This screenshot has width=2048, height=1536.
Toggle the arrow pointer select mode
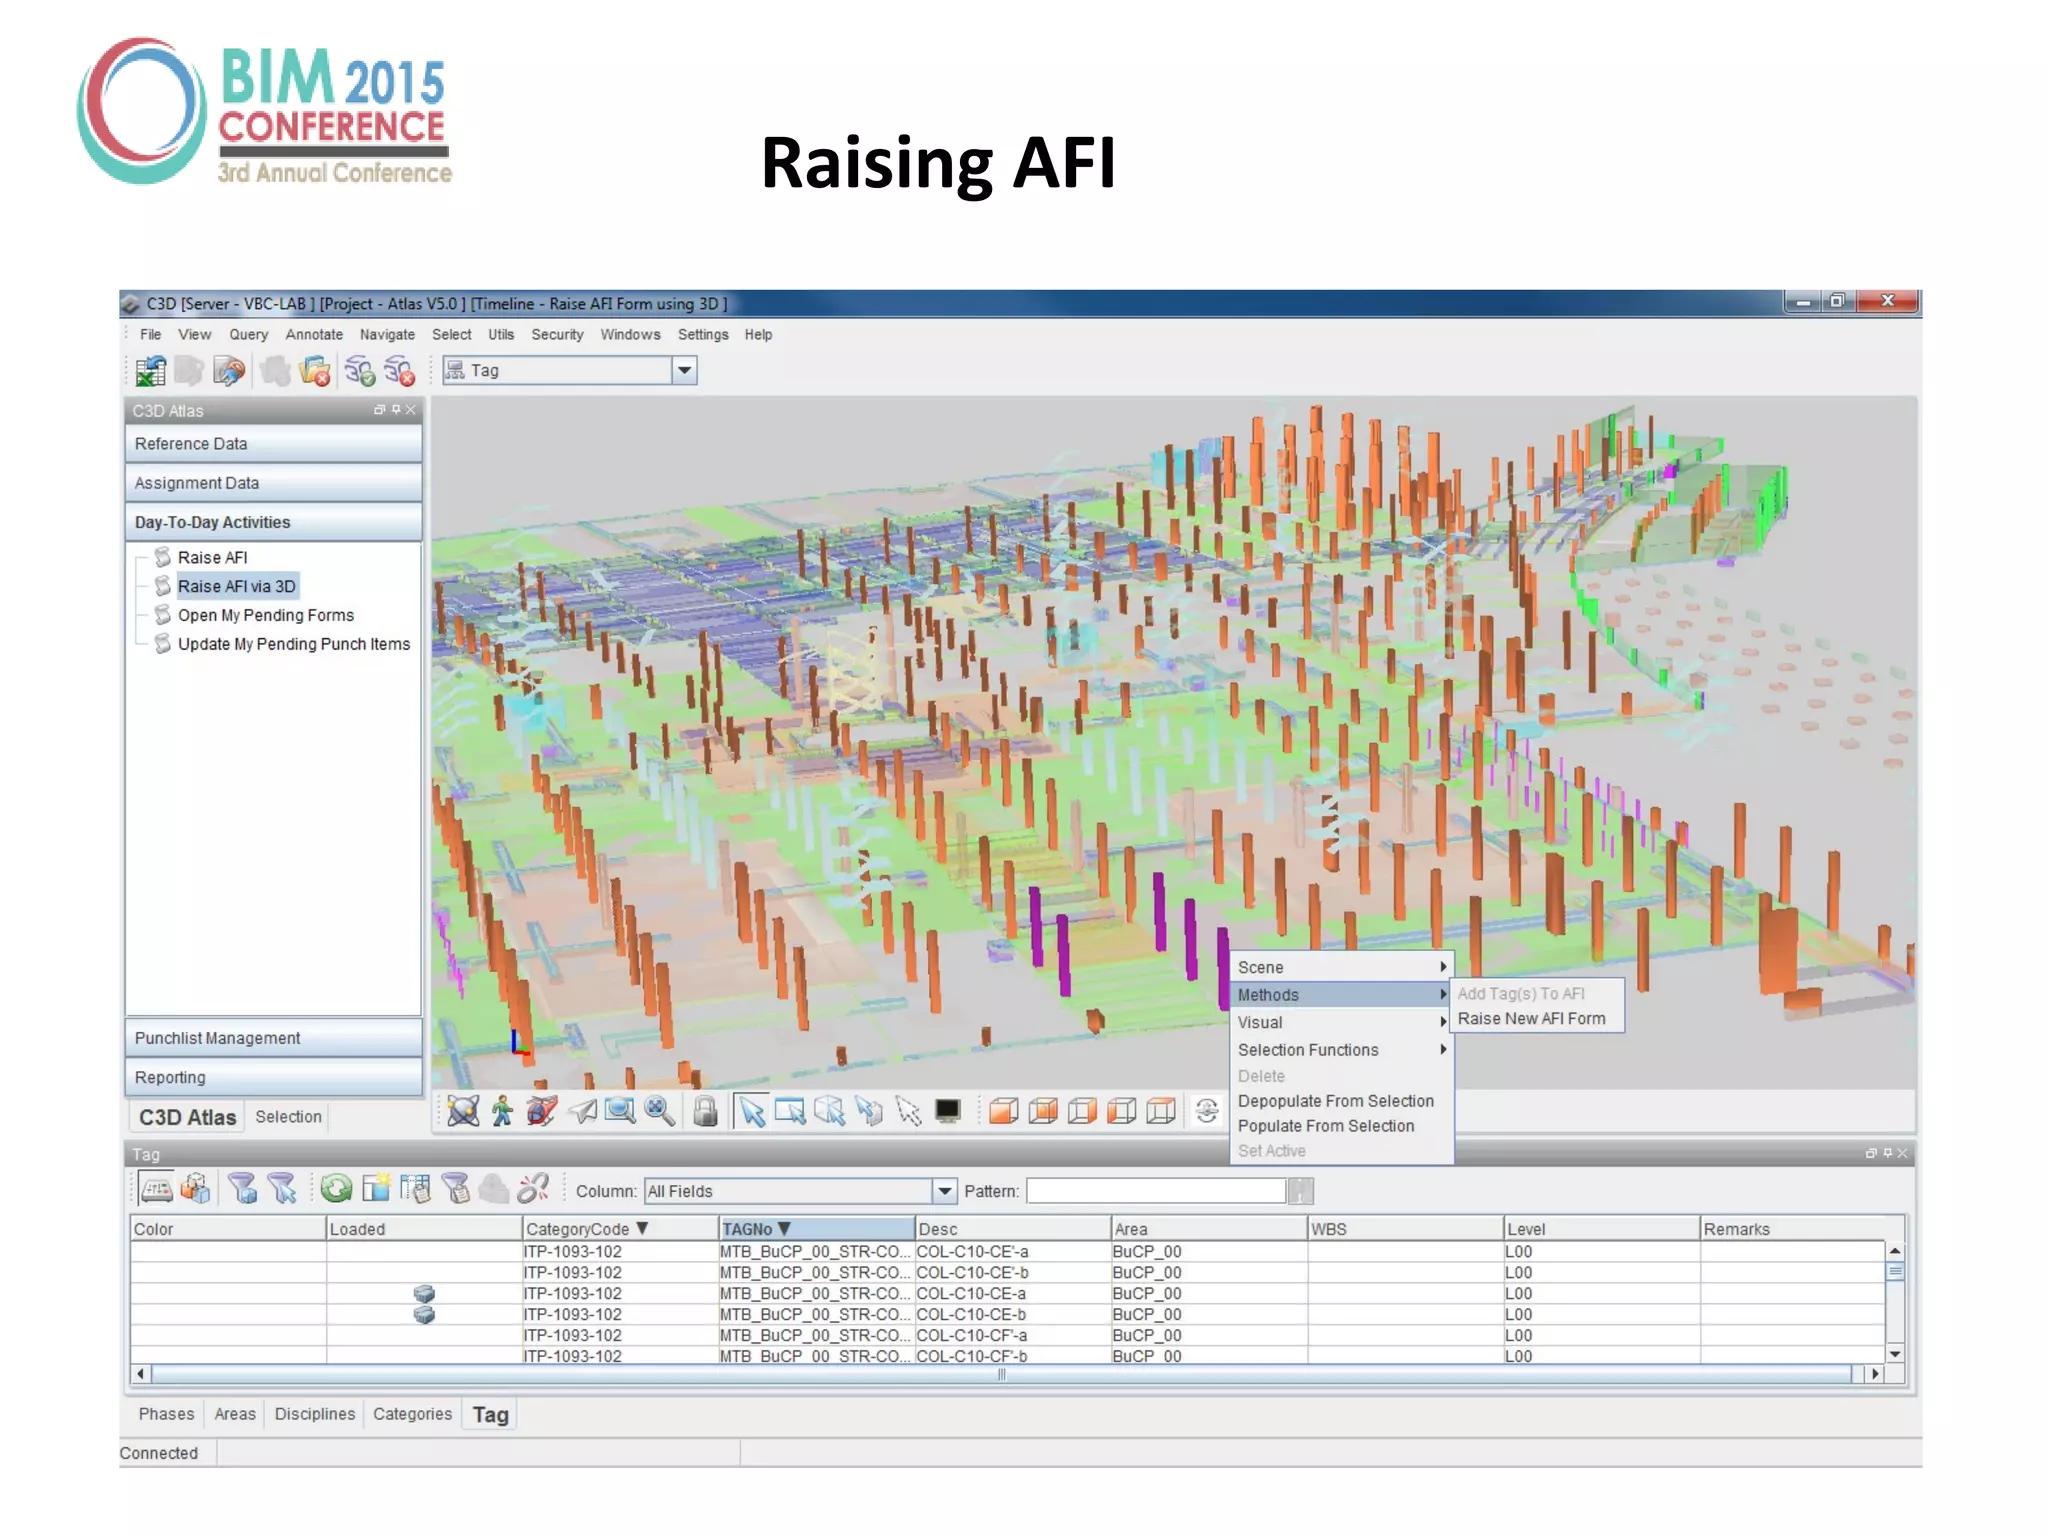(752, 1111)
